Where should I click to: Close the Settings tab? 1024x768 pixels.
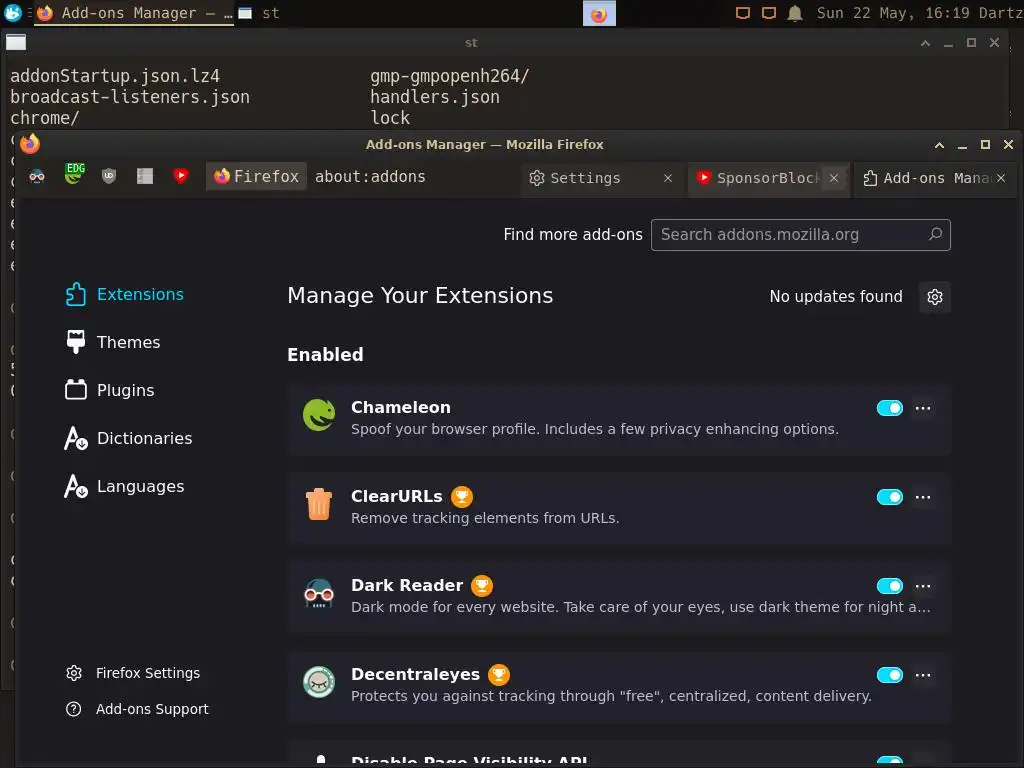point(667,178)
